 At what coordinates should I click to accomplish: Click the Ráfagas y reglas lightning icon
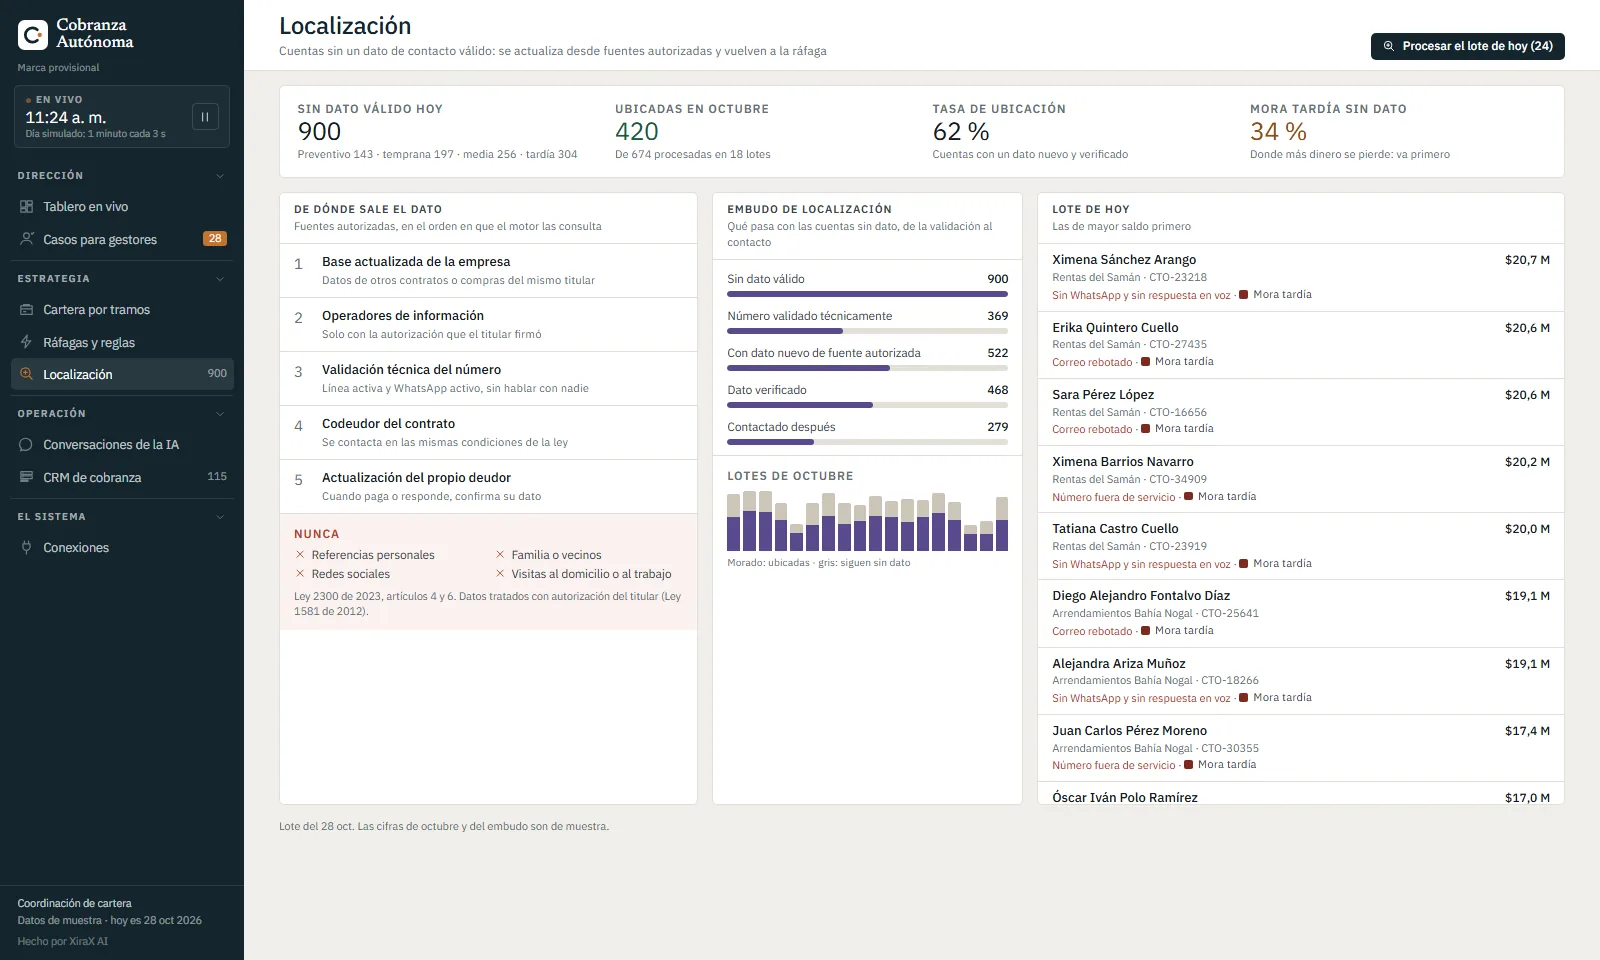[27, 342]
